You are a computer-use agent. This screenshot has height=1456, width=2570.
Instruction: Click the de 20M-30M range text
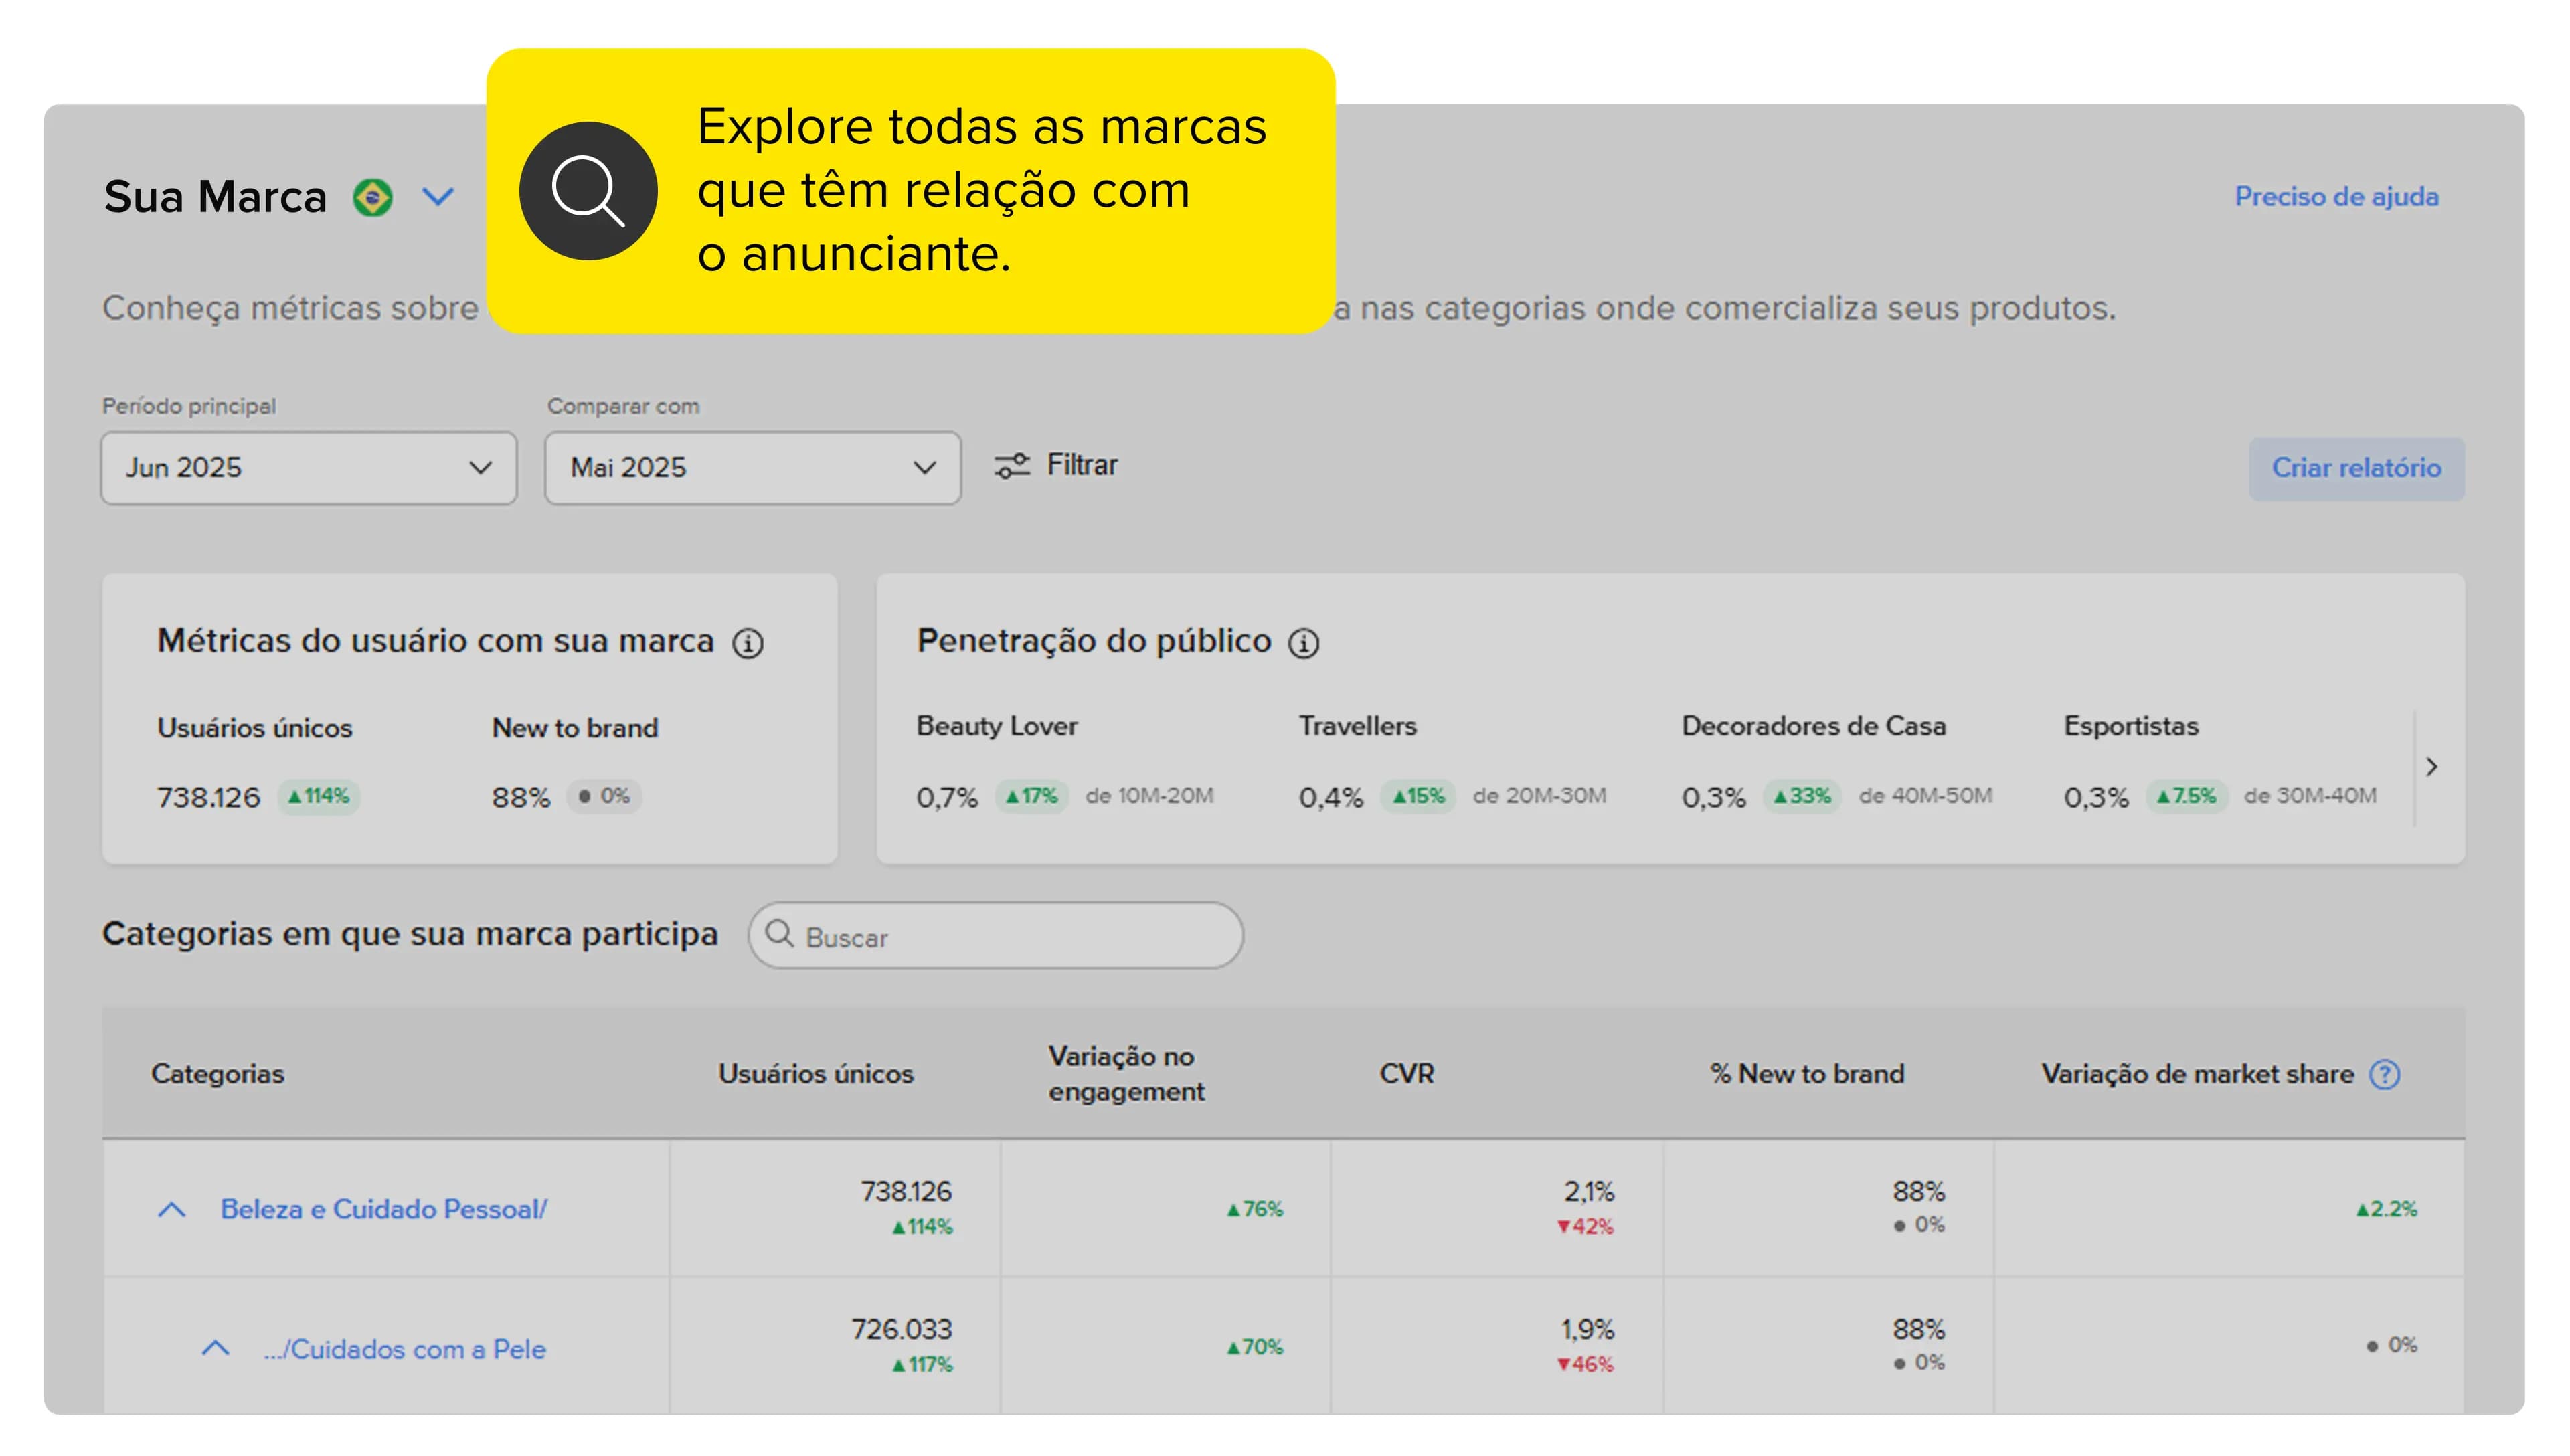1539,796
